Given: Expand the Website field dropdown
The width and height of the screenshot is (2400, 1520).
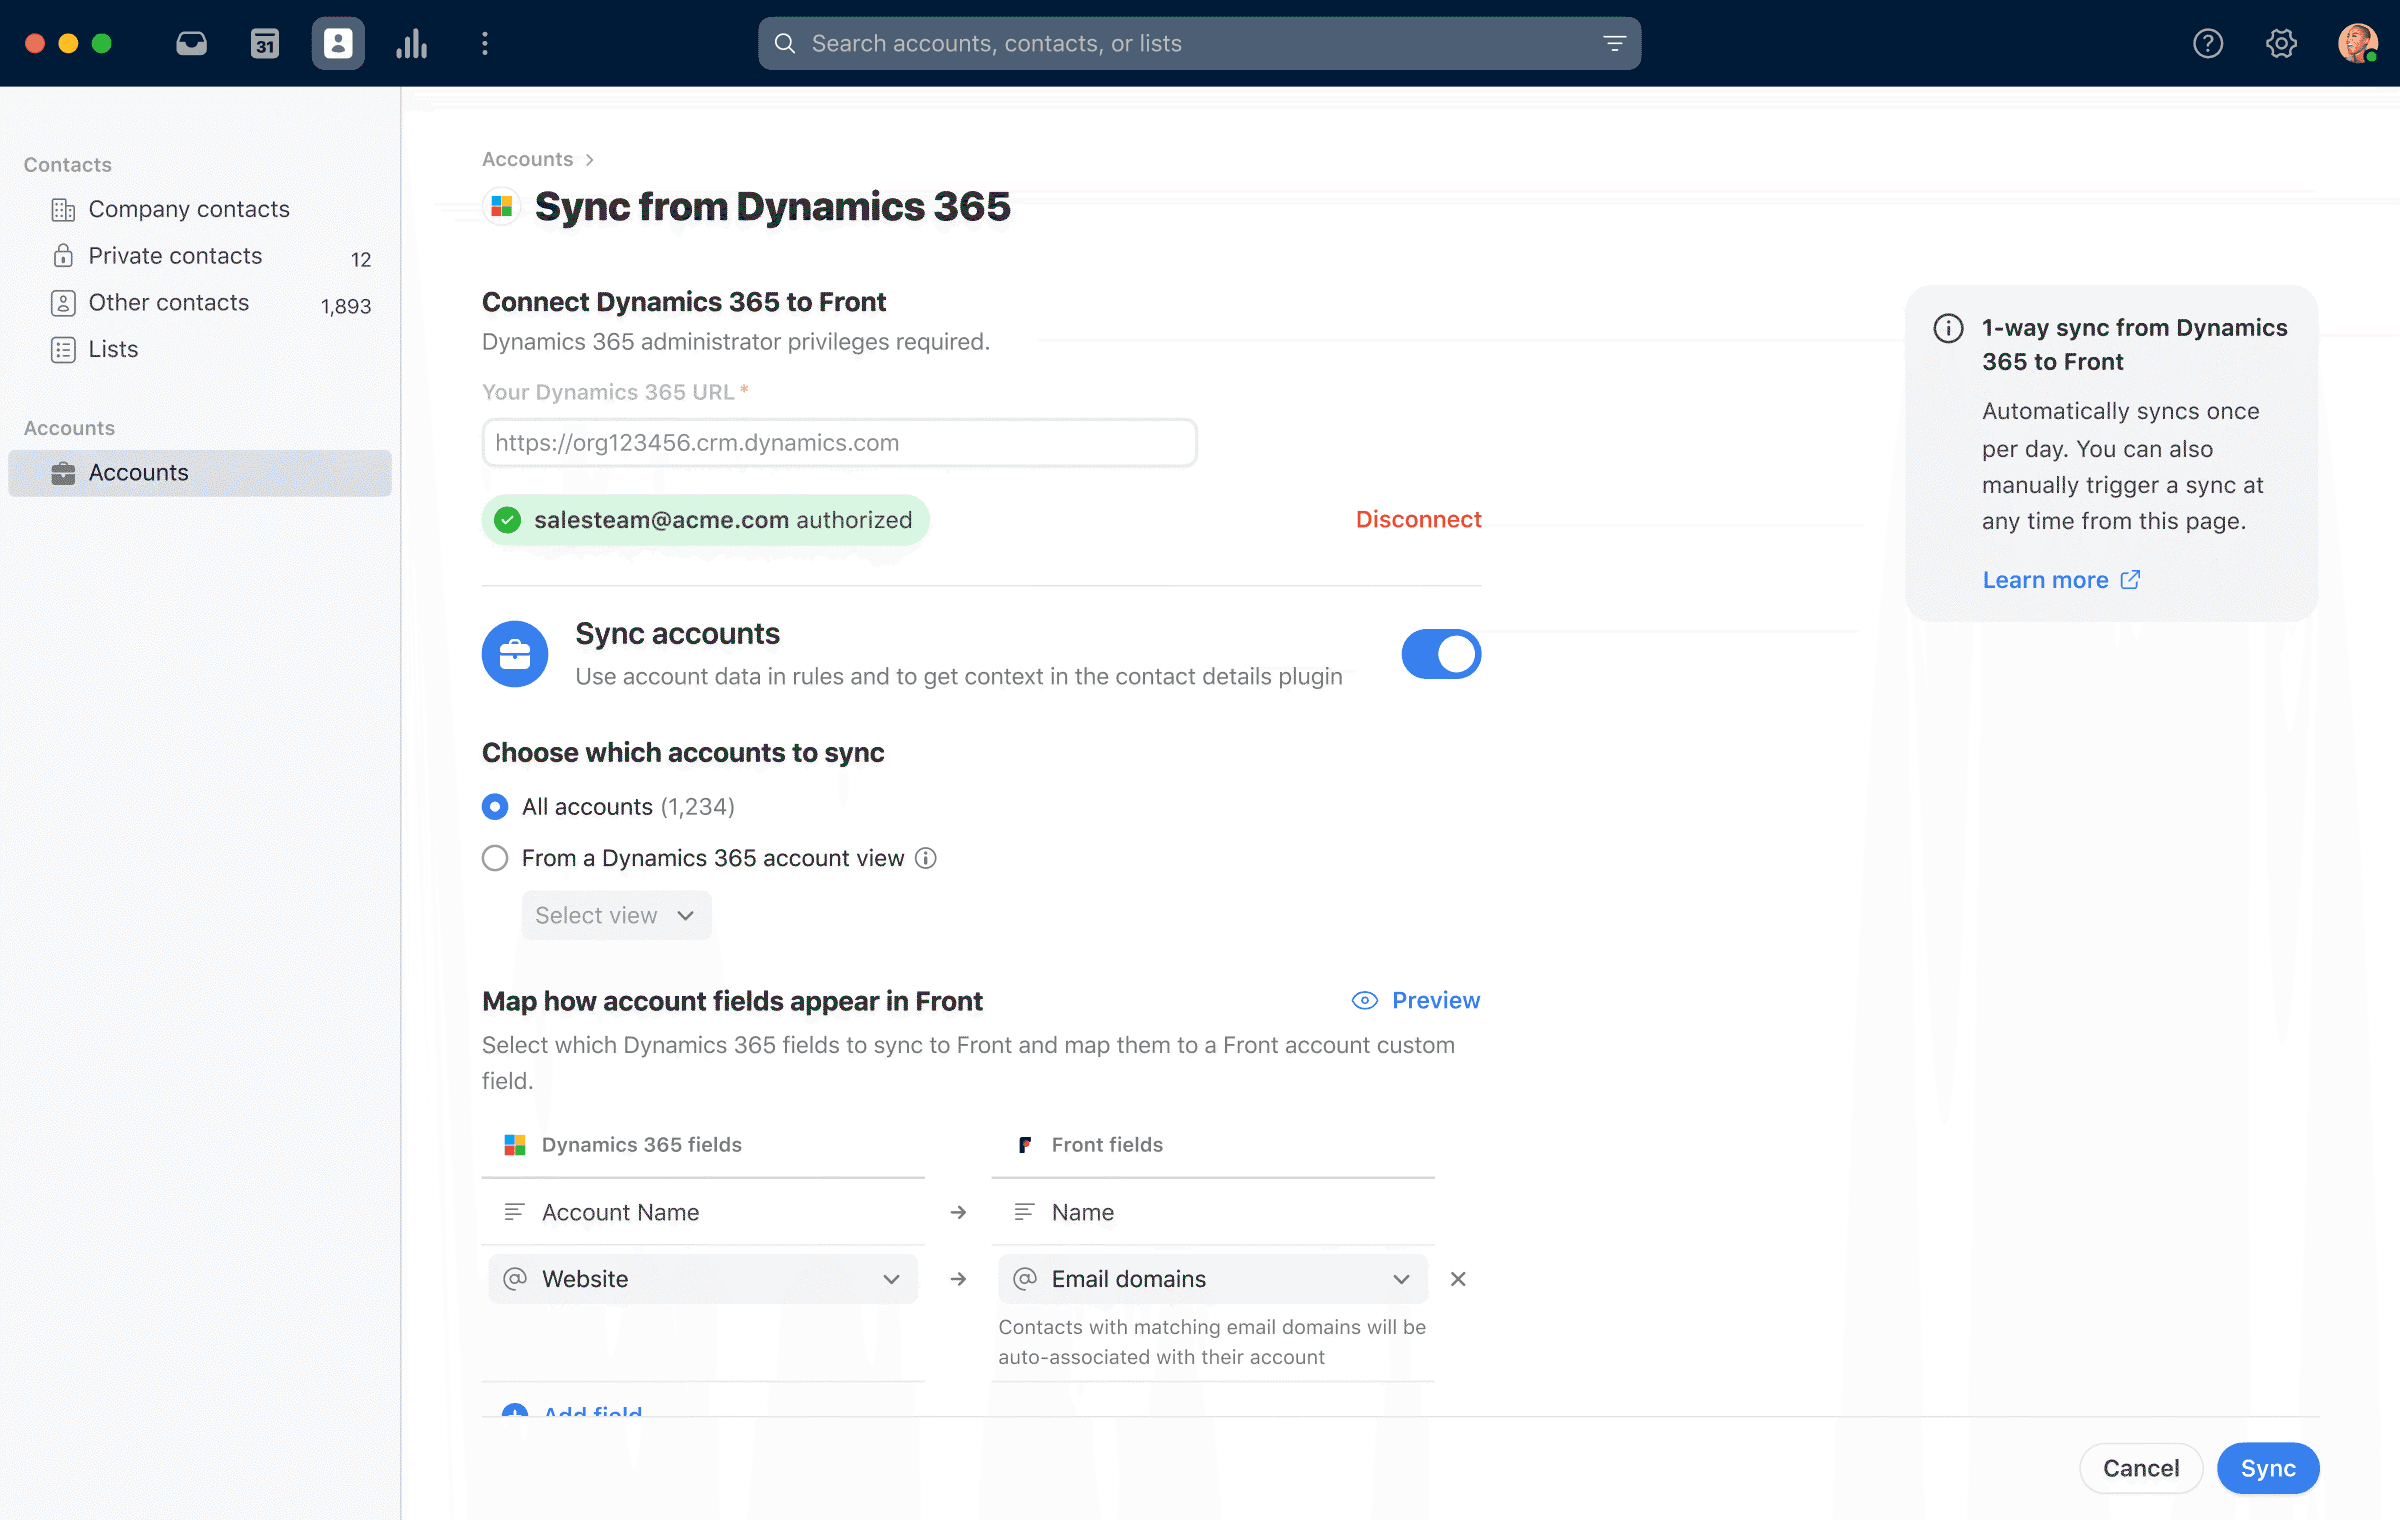Looking at the screenshot, I should 889,1279.
